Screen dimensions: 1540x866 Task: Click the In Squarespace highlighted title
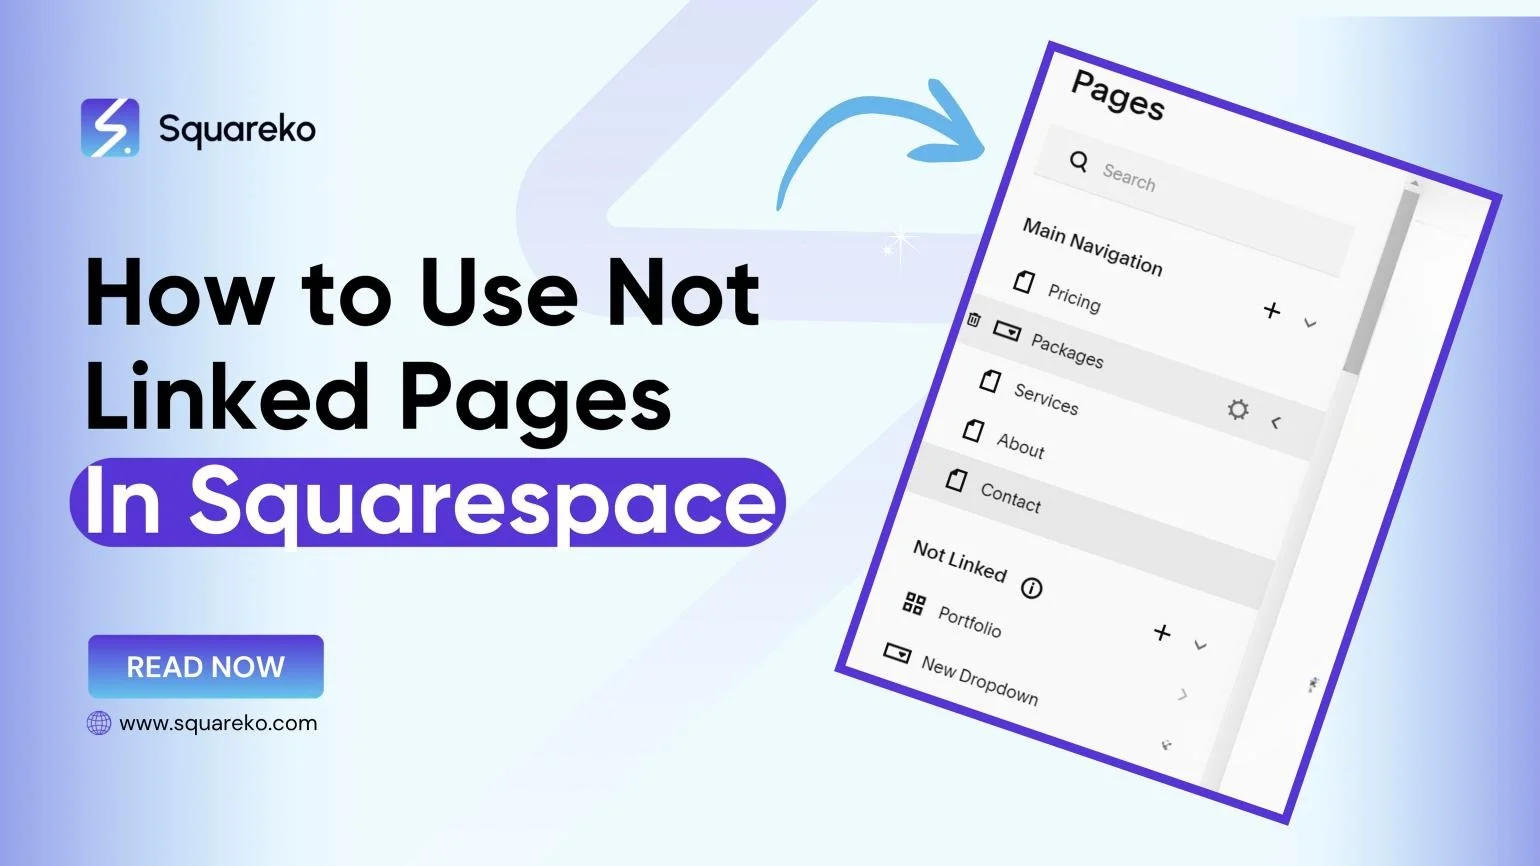point(428,502)
